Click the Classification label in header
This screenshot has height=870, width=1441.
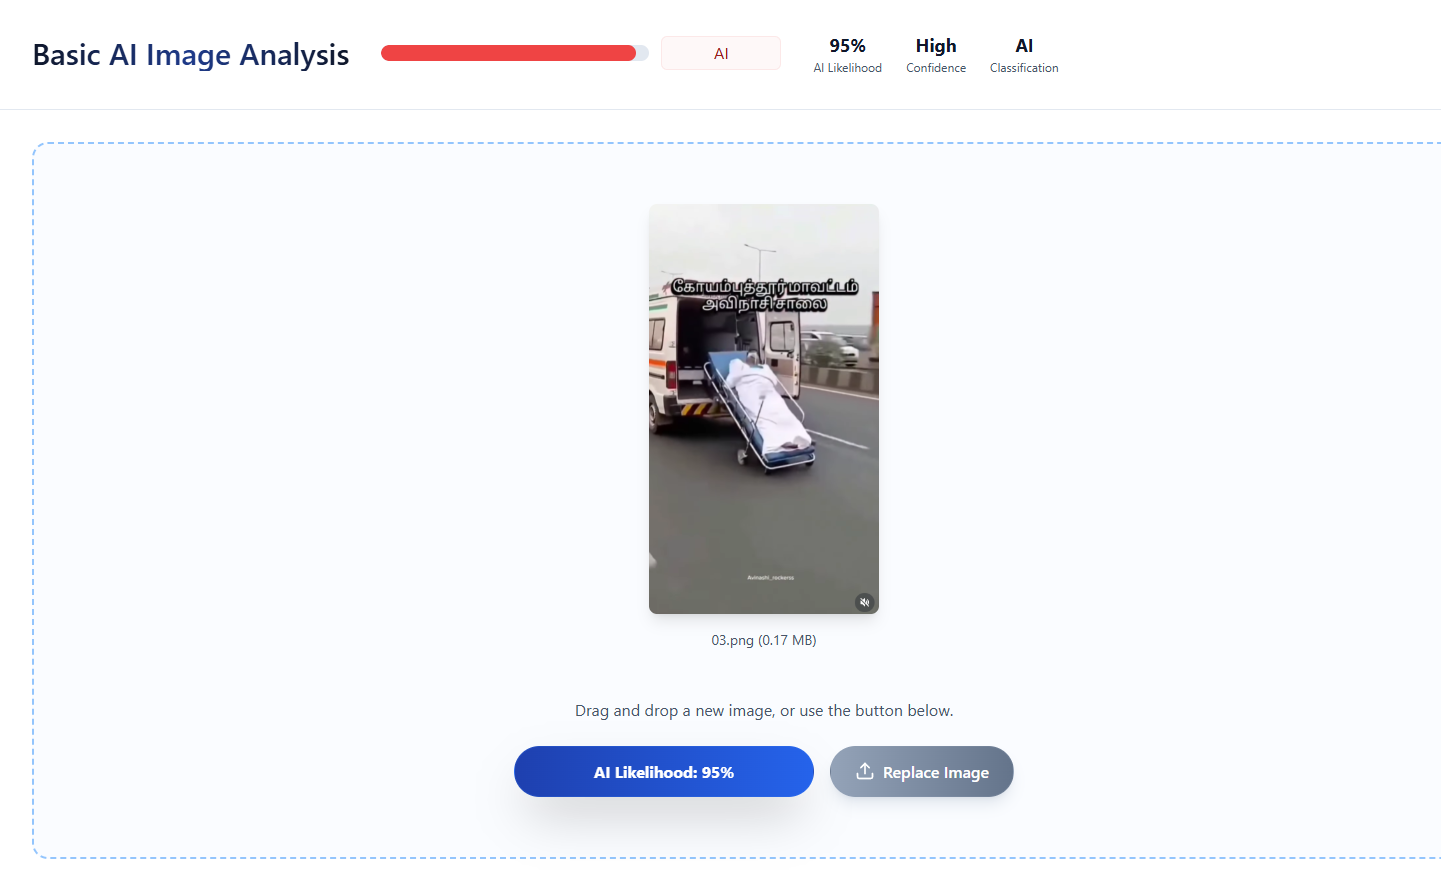tap(1024, 68)
